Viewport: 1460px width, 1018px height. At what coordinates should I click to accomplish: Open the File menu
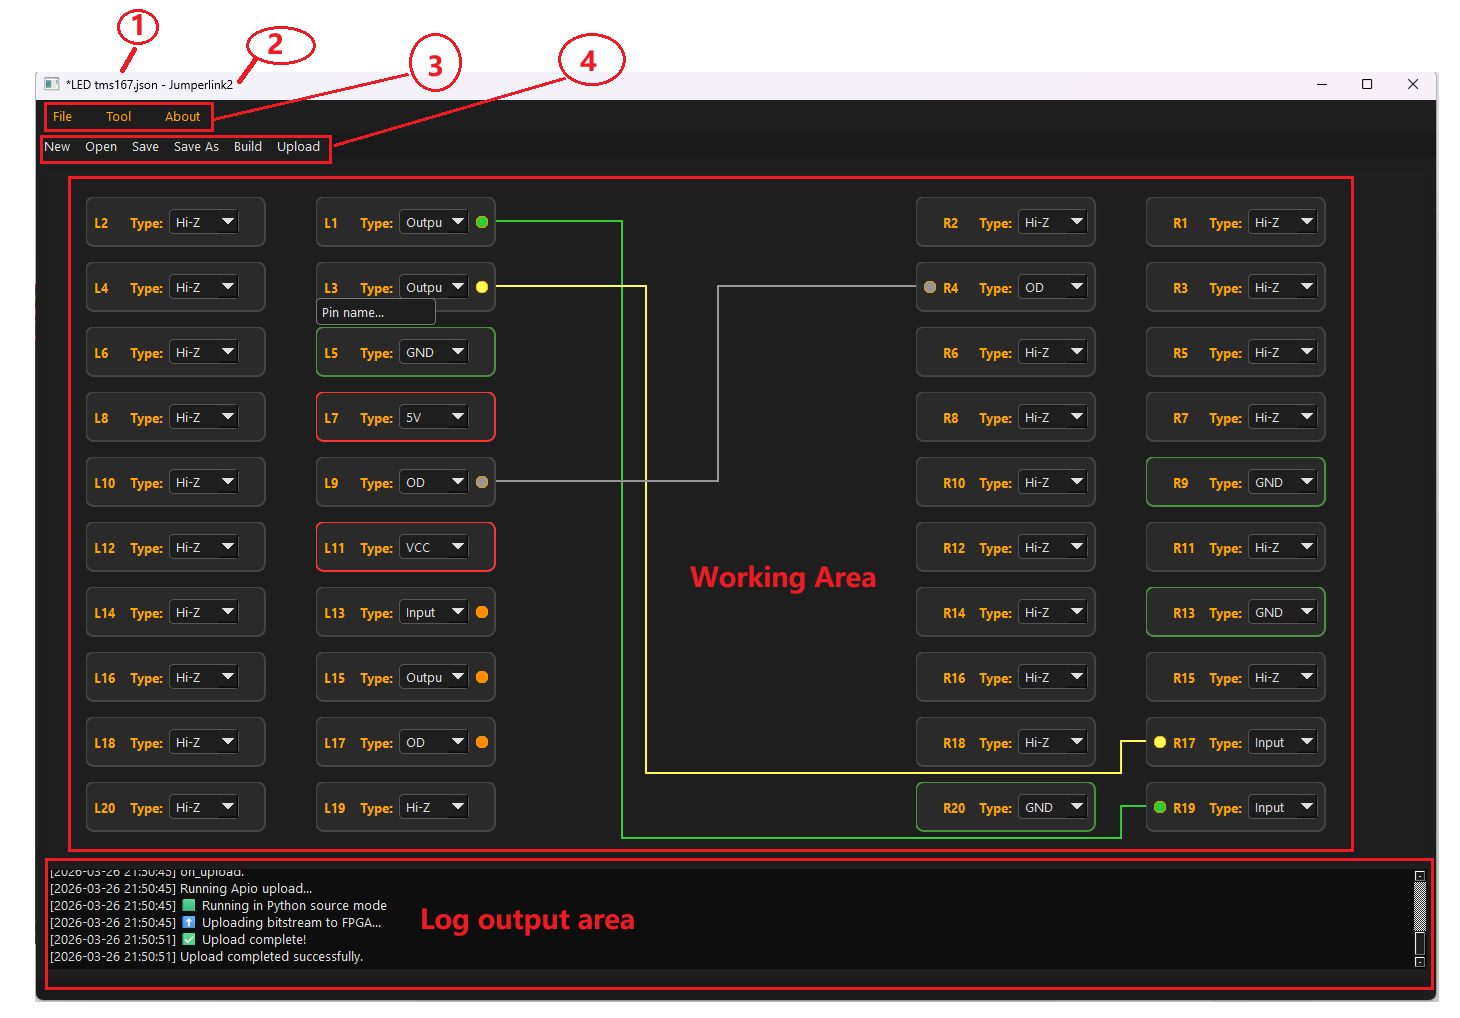coord(62,117)
